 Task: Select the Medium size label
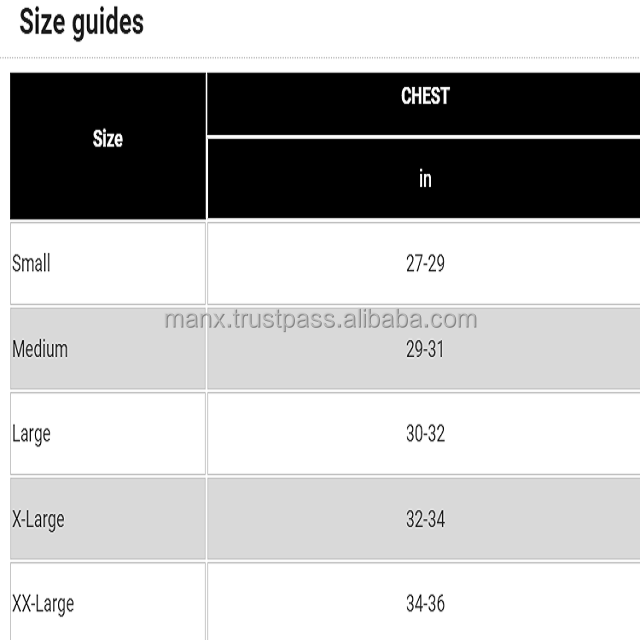(40, 349)
